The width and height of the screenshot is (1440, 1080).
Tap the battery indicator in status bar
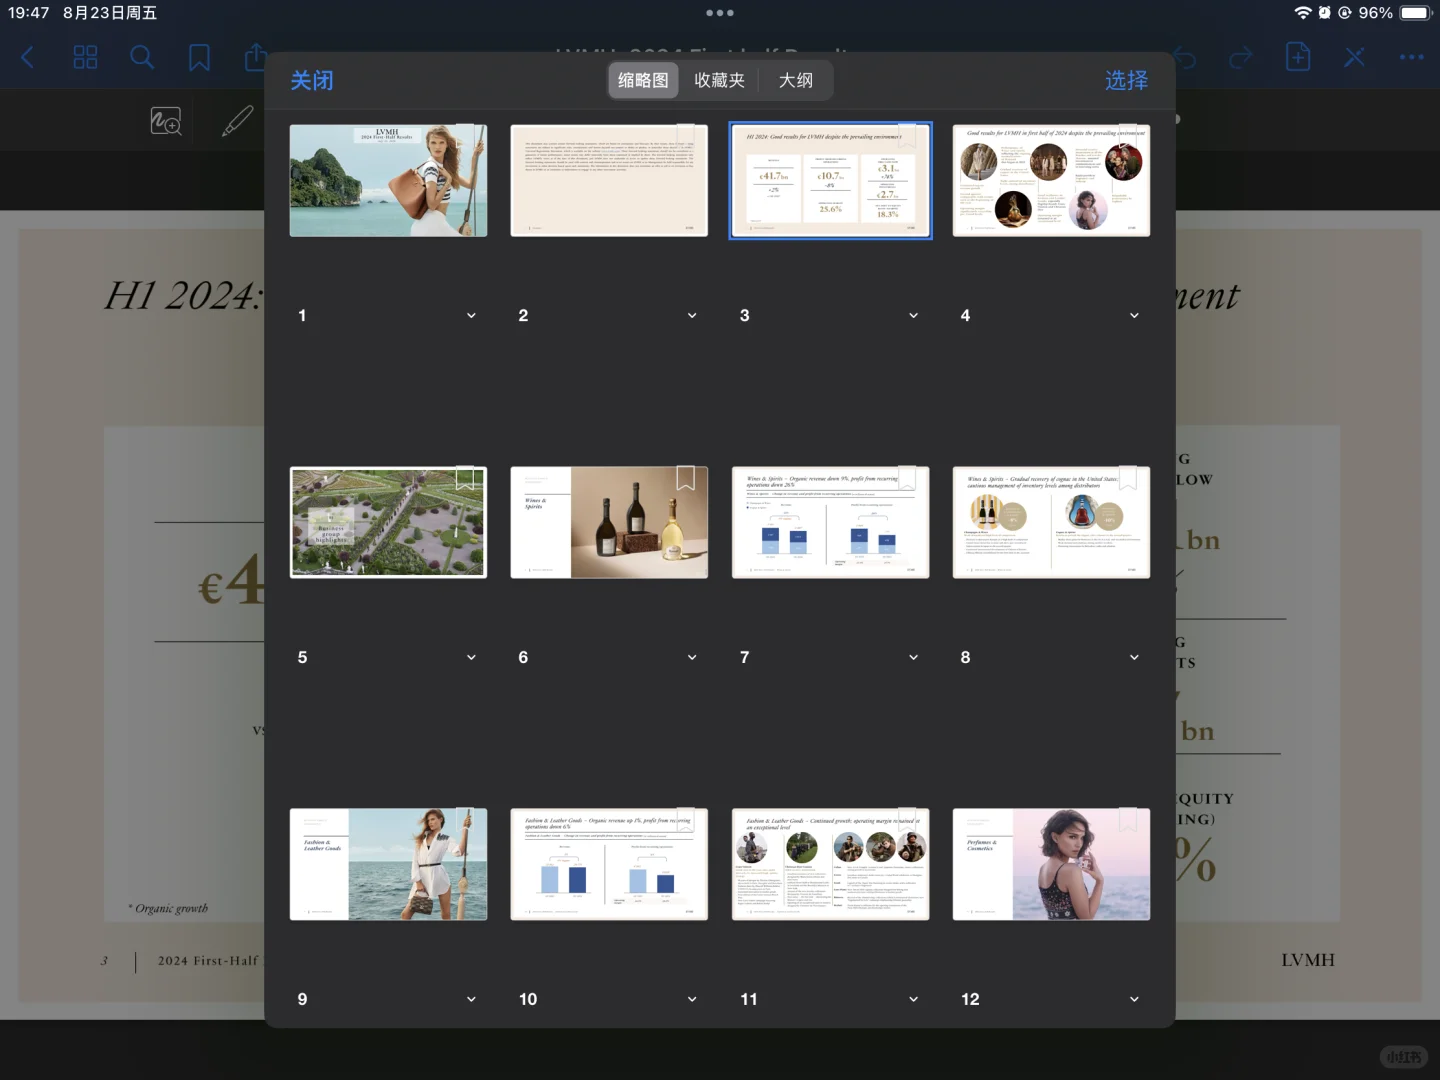pyautogui.click(x=1416, y=13)
